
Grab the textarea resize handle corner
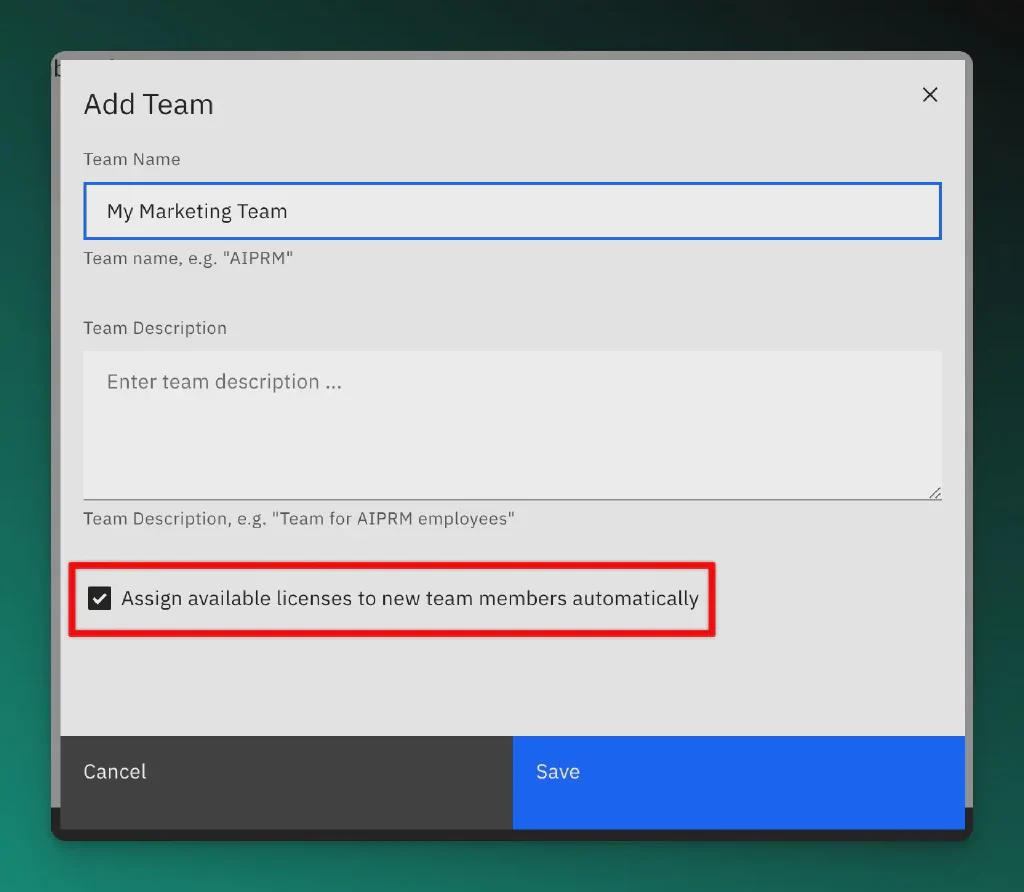coord(934,492)
